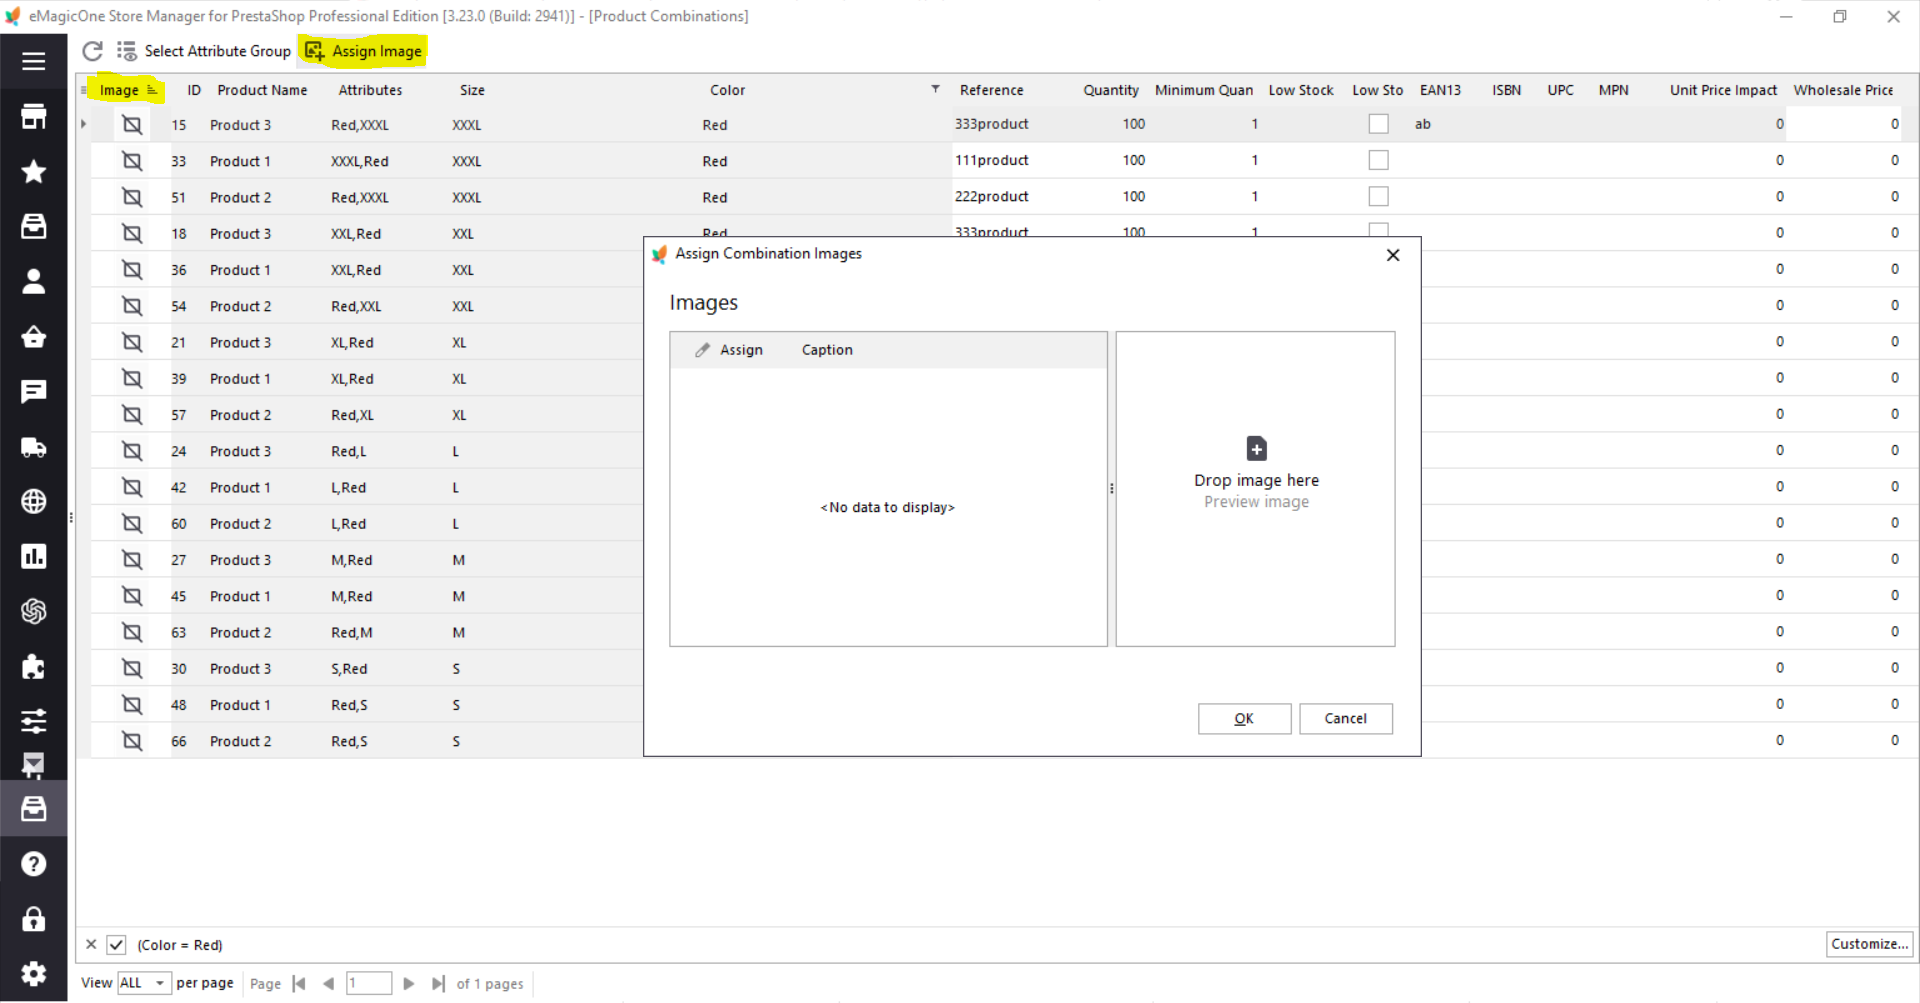Click the Assign Image toolbar item
The image size is (1920, 1003).
[364, 51]
